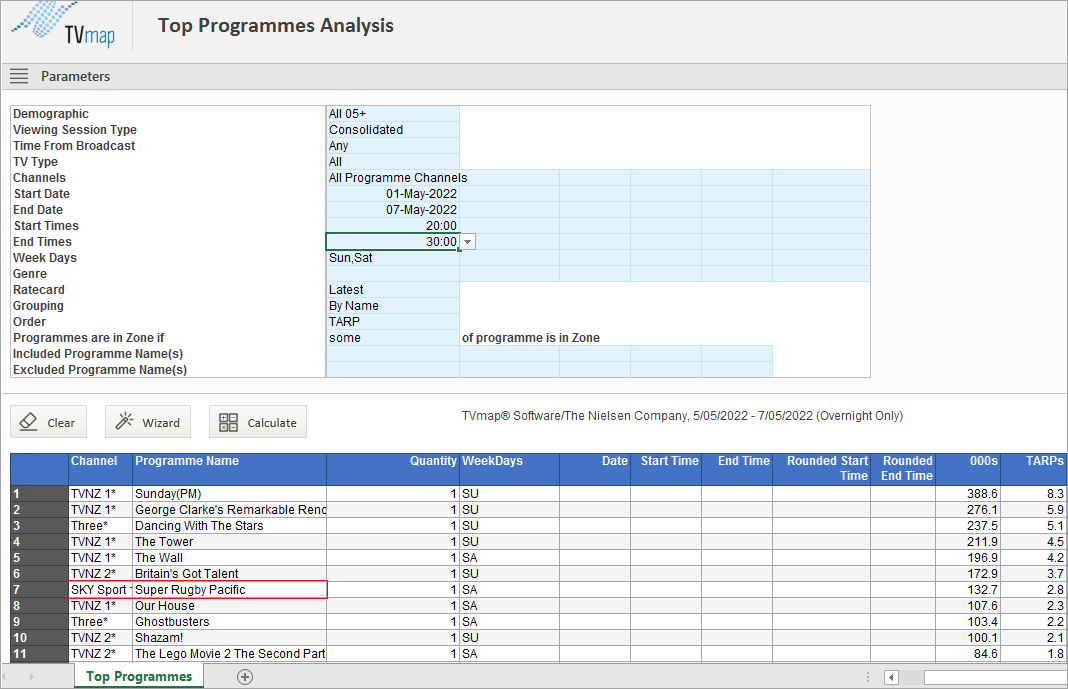Select Three* channel cell for Ghostbusters
Screen dimensions: 1068x689
tap(101, 622)
